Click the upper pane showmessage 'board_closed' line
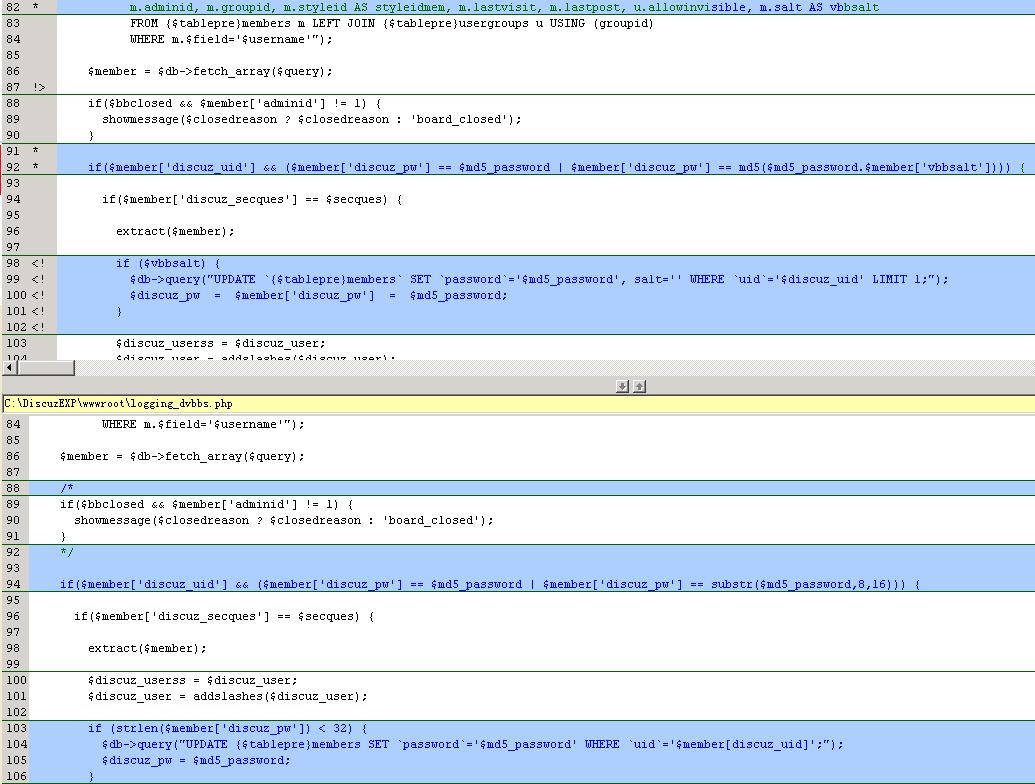The height and width of the screenshot is (784, 1035). click(312, 119)
